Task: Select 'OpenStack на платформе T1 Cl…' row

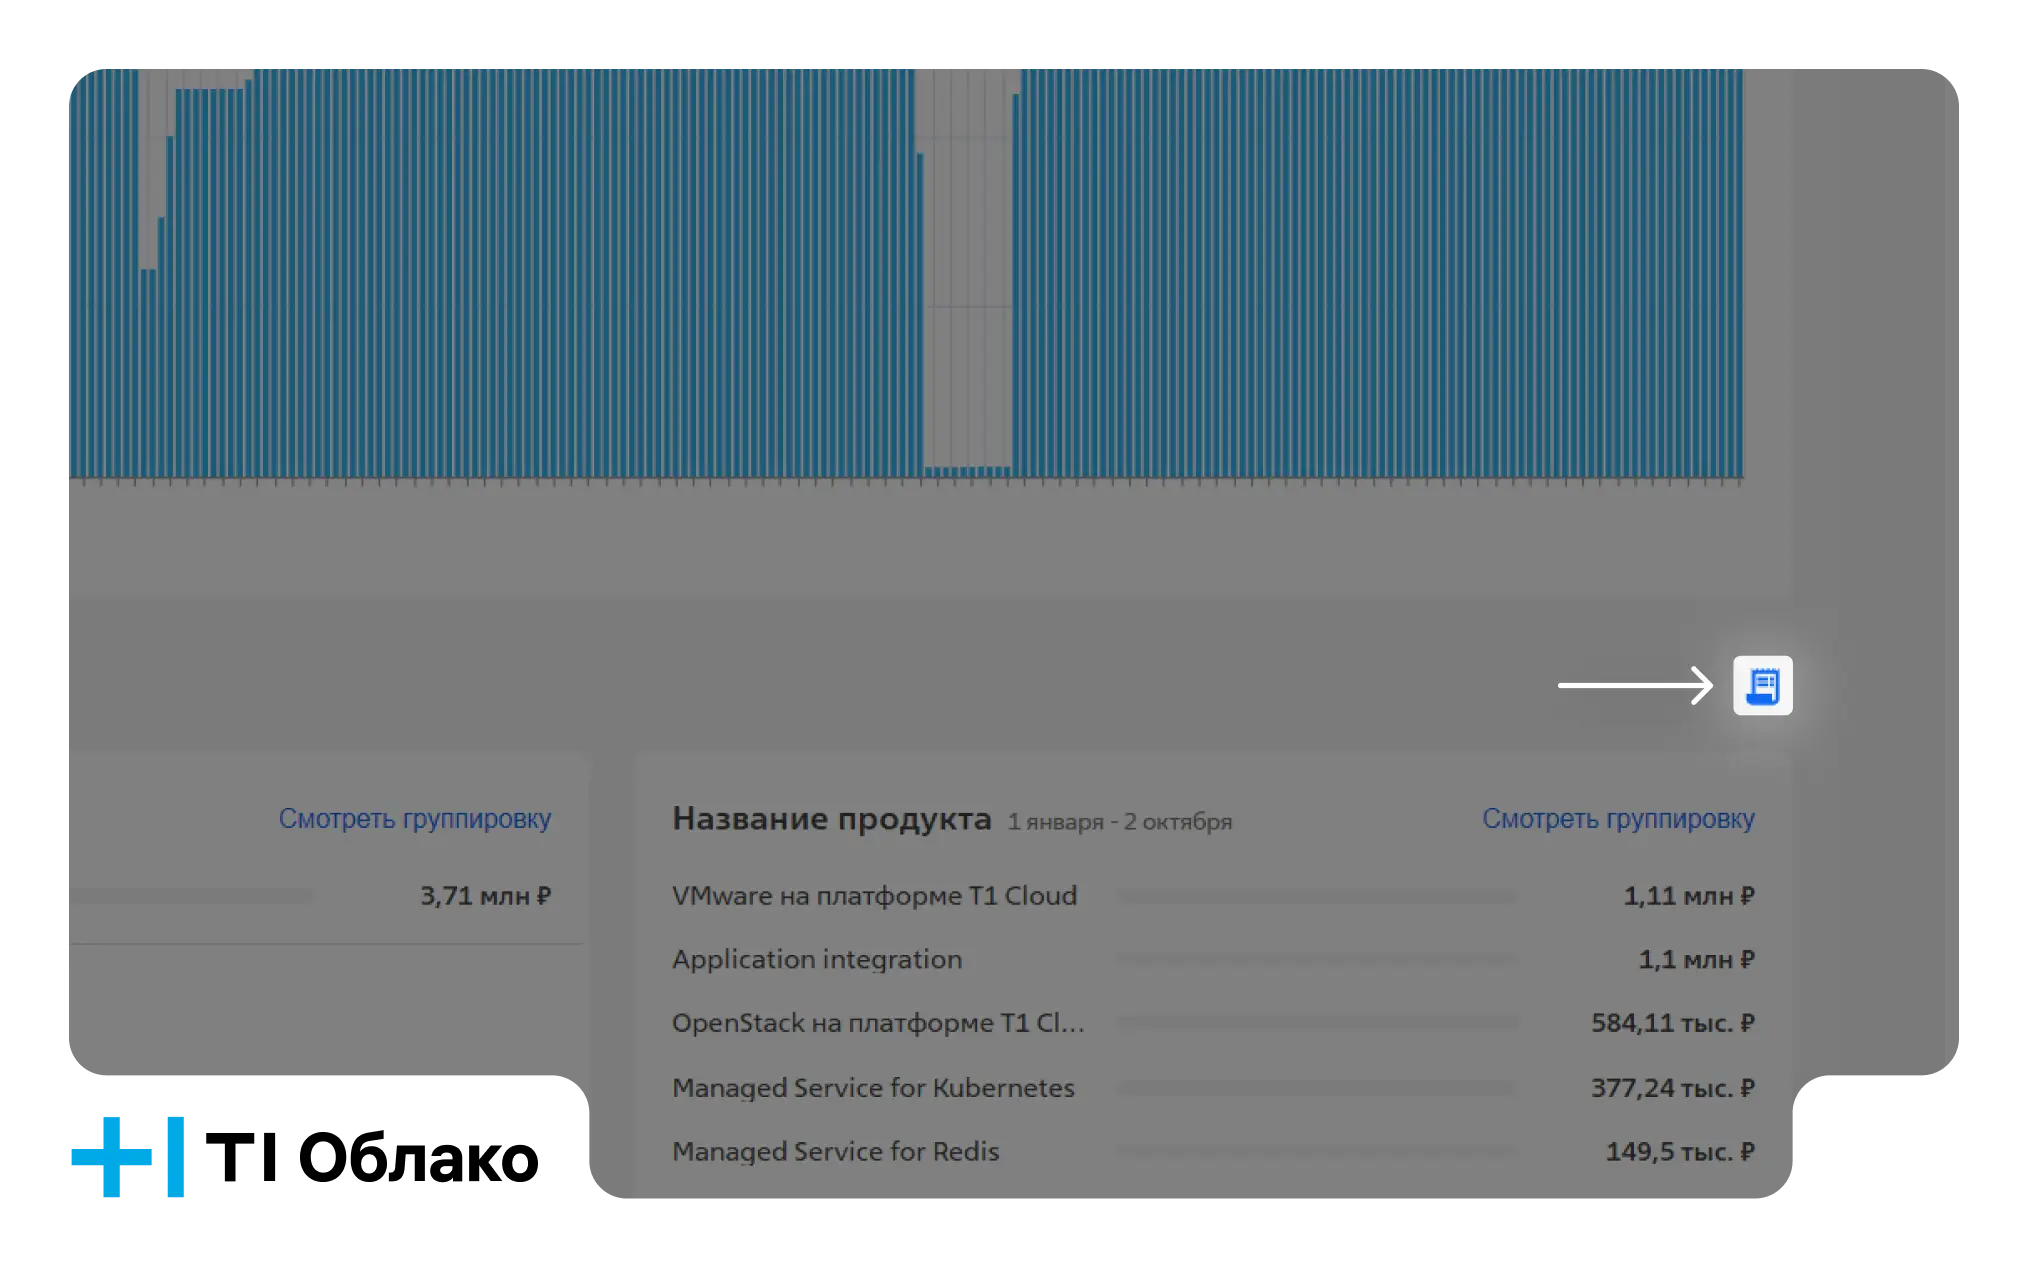Action: 1213,1023
